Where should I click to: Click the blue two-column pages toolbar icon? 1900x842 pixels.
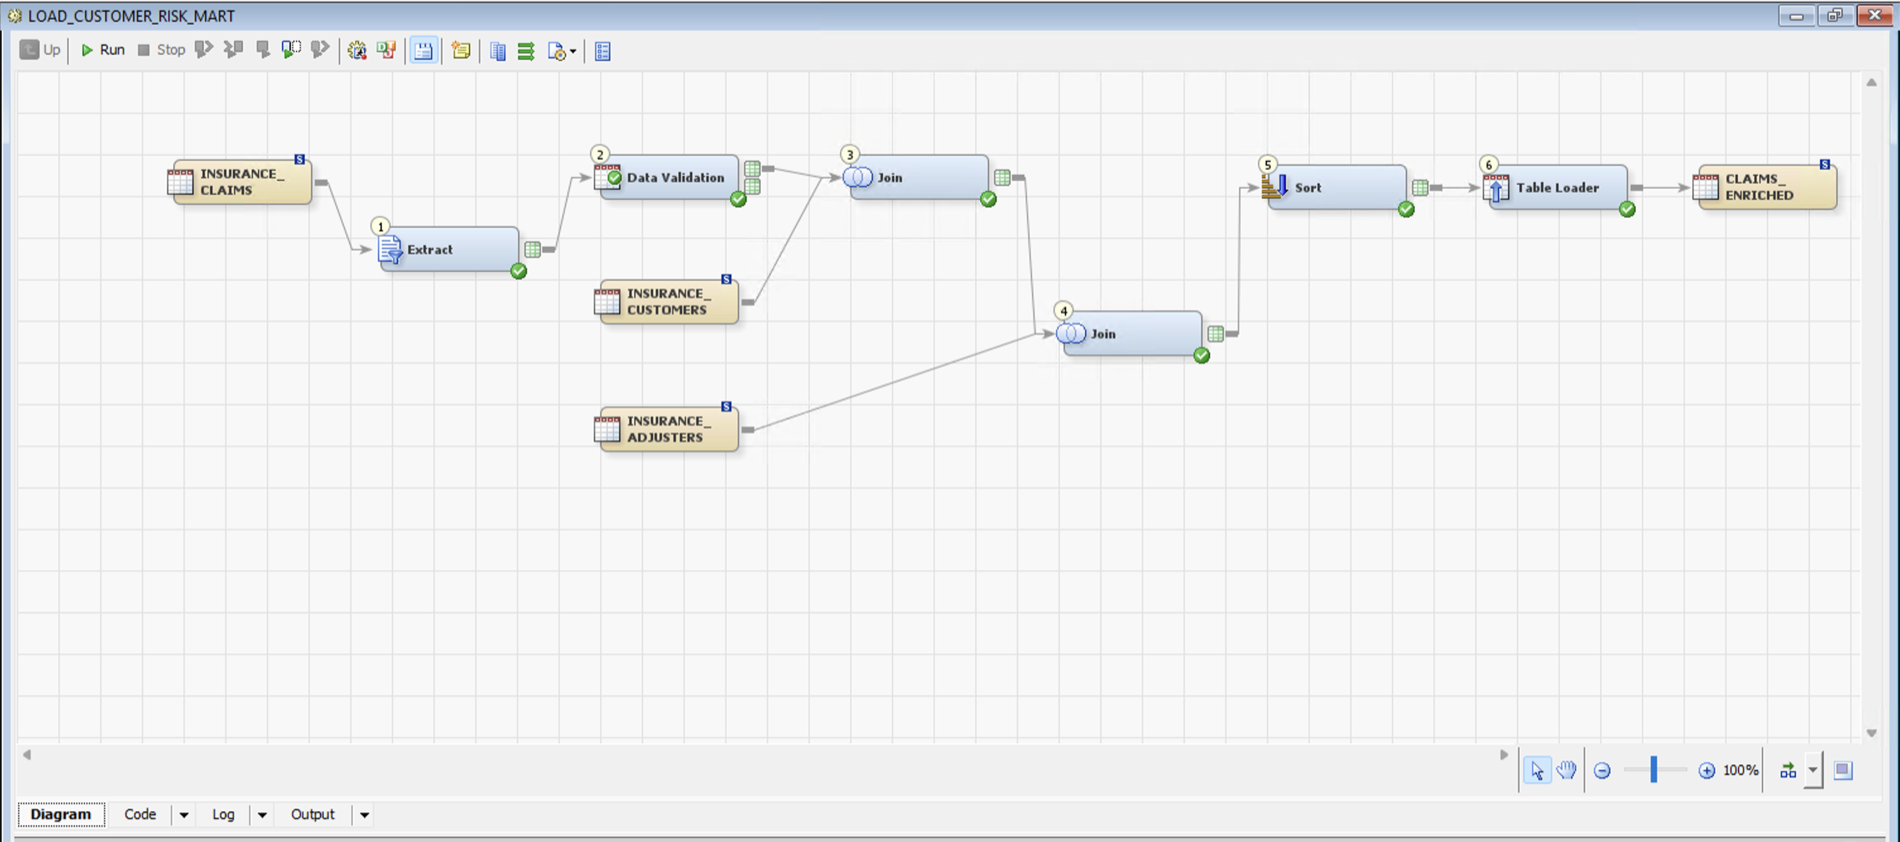pyautogui.click(x=498, y=51)
